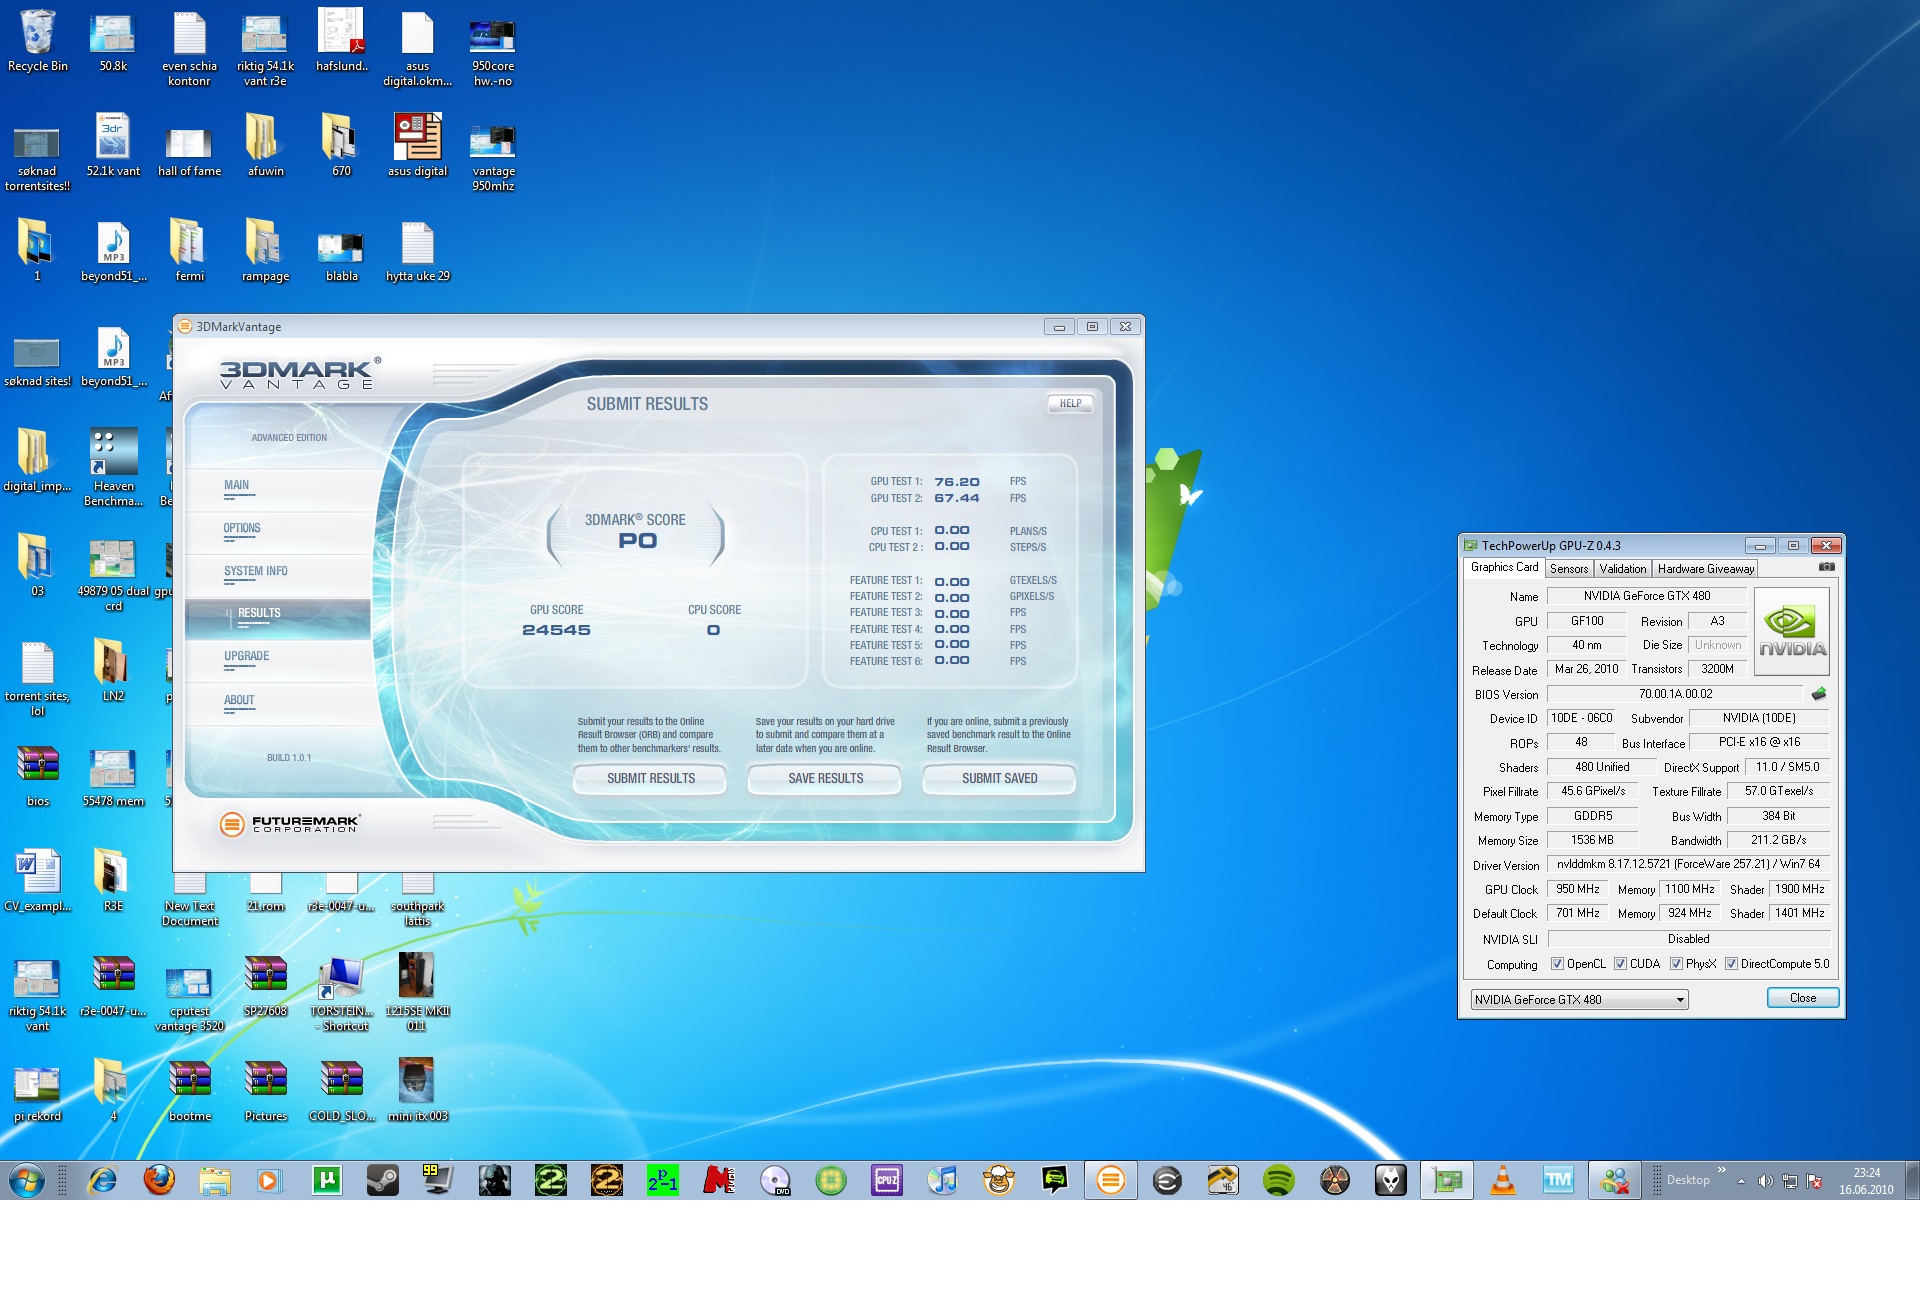Click the Windows Start orb
The height and width of the screenshot is (1296, 1920).
[x=26, y=1181]
